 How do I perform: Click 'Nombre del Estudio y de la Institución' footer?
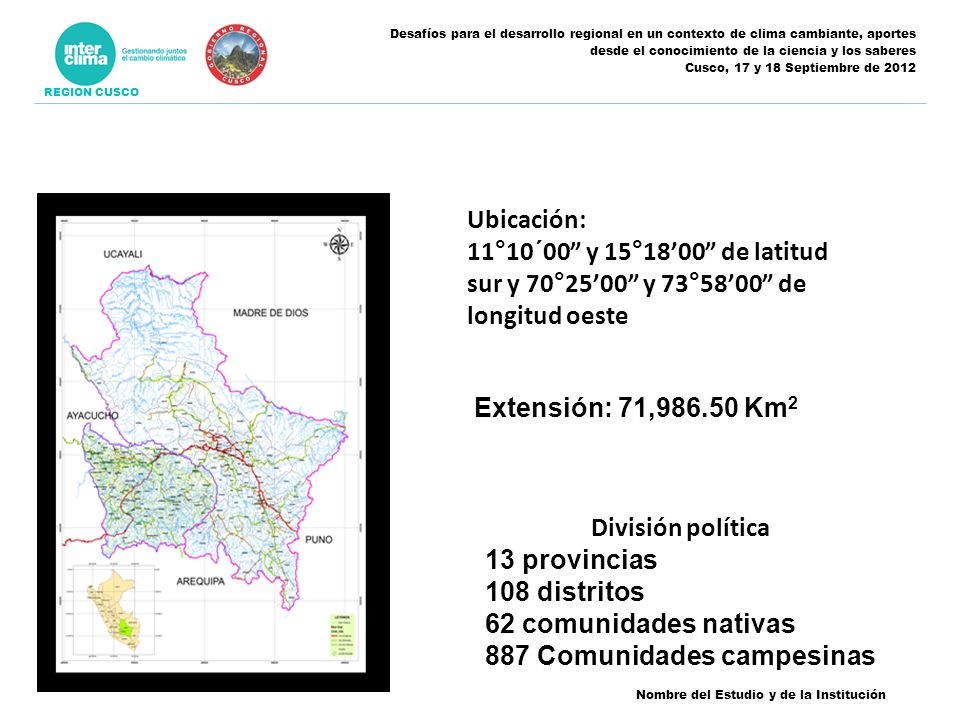760,694
